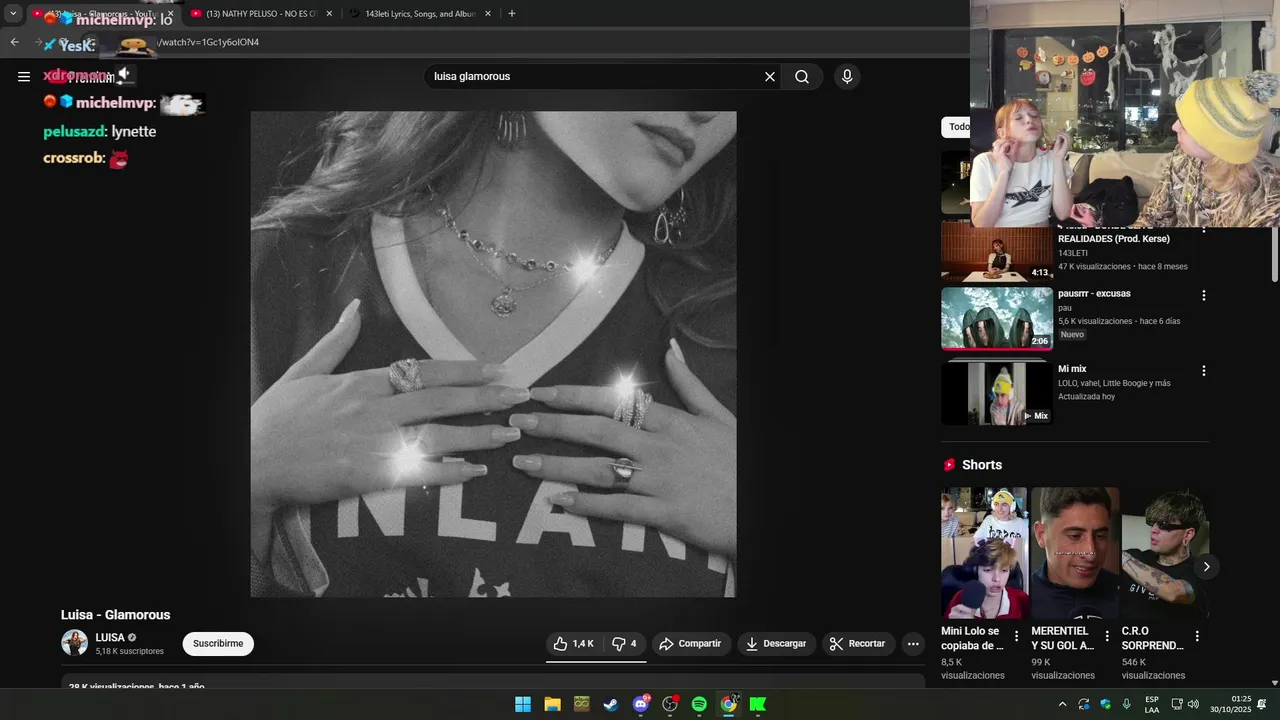This screenshot has width=1280, height=720.
Task: Click the 5,18 K suscriptores text
Action: [130, 651]
